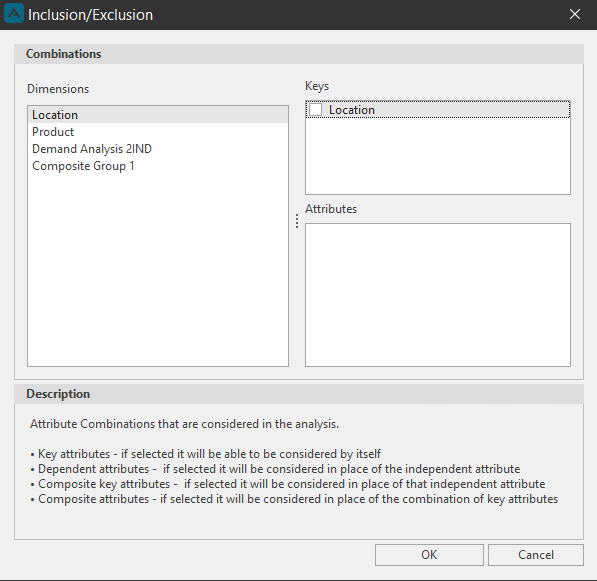Image resolution: width=597 pixels, height=581 pixels.
Task: Confirm with the OK button
Action: [429, 555]
